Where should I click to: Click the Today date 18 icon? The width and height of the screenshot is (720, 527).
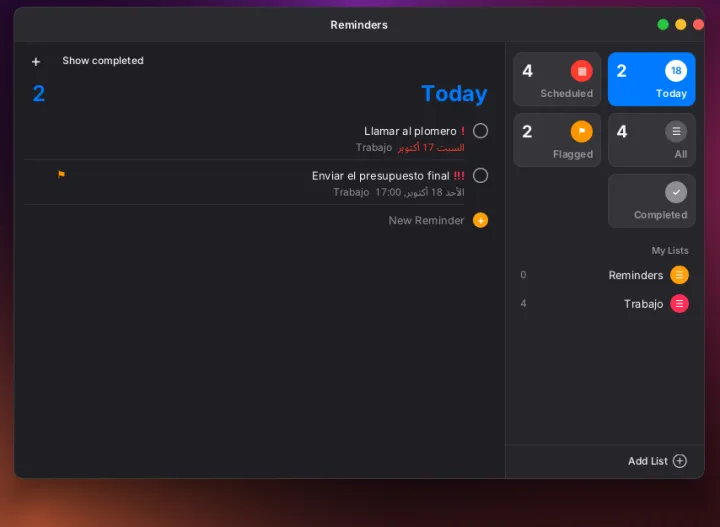(x=676, y=71)
